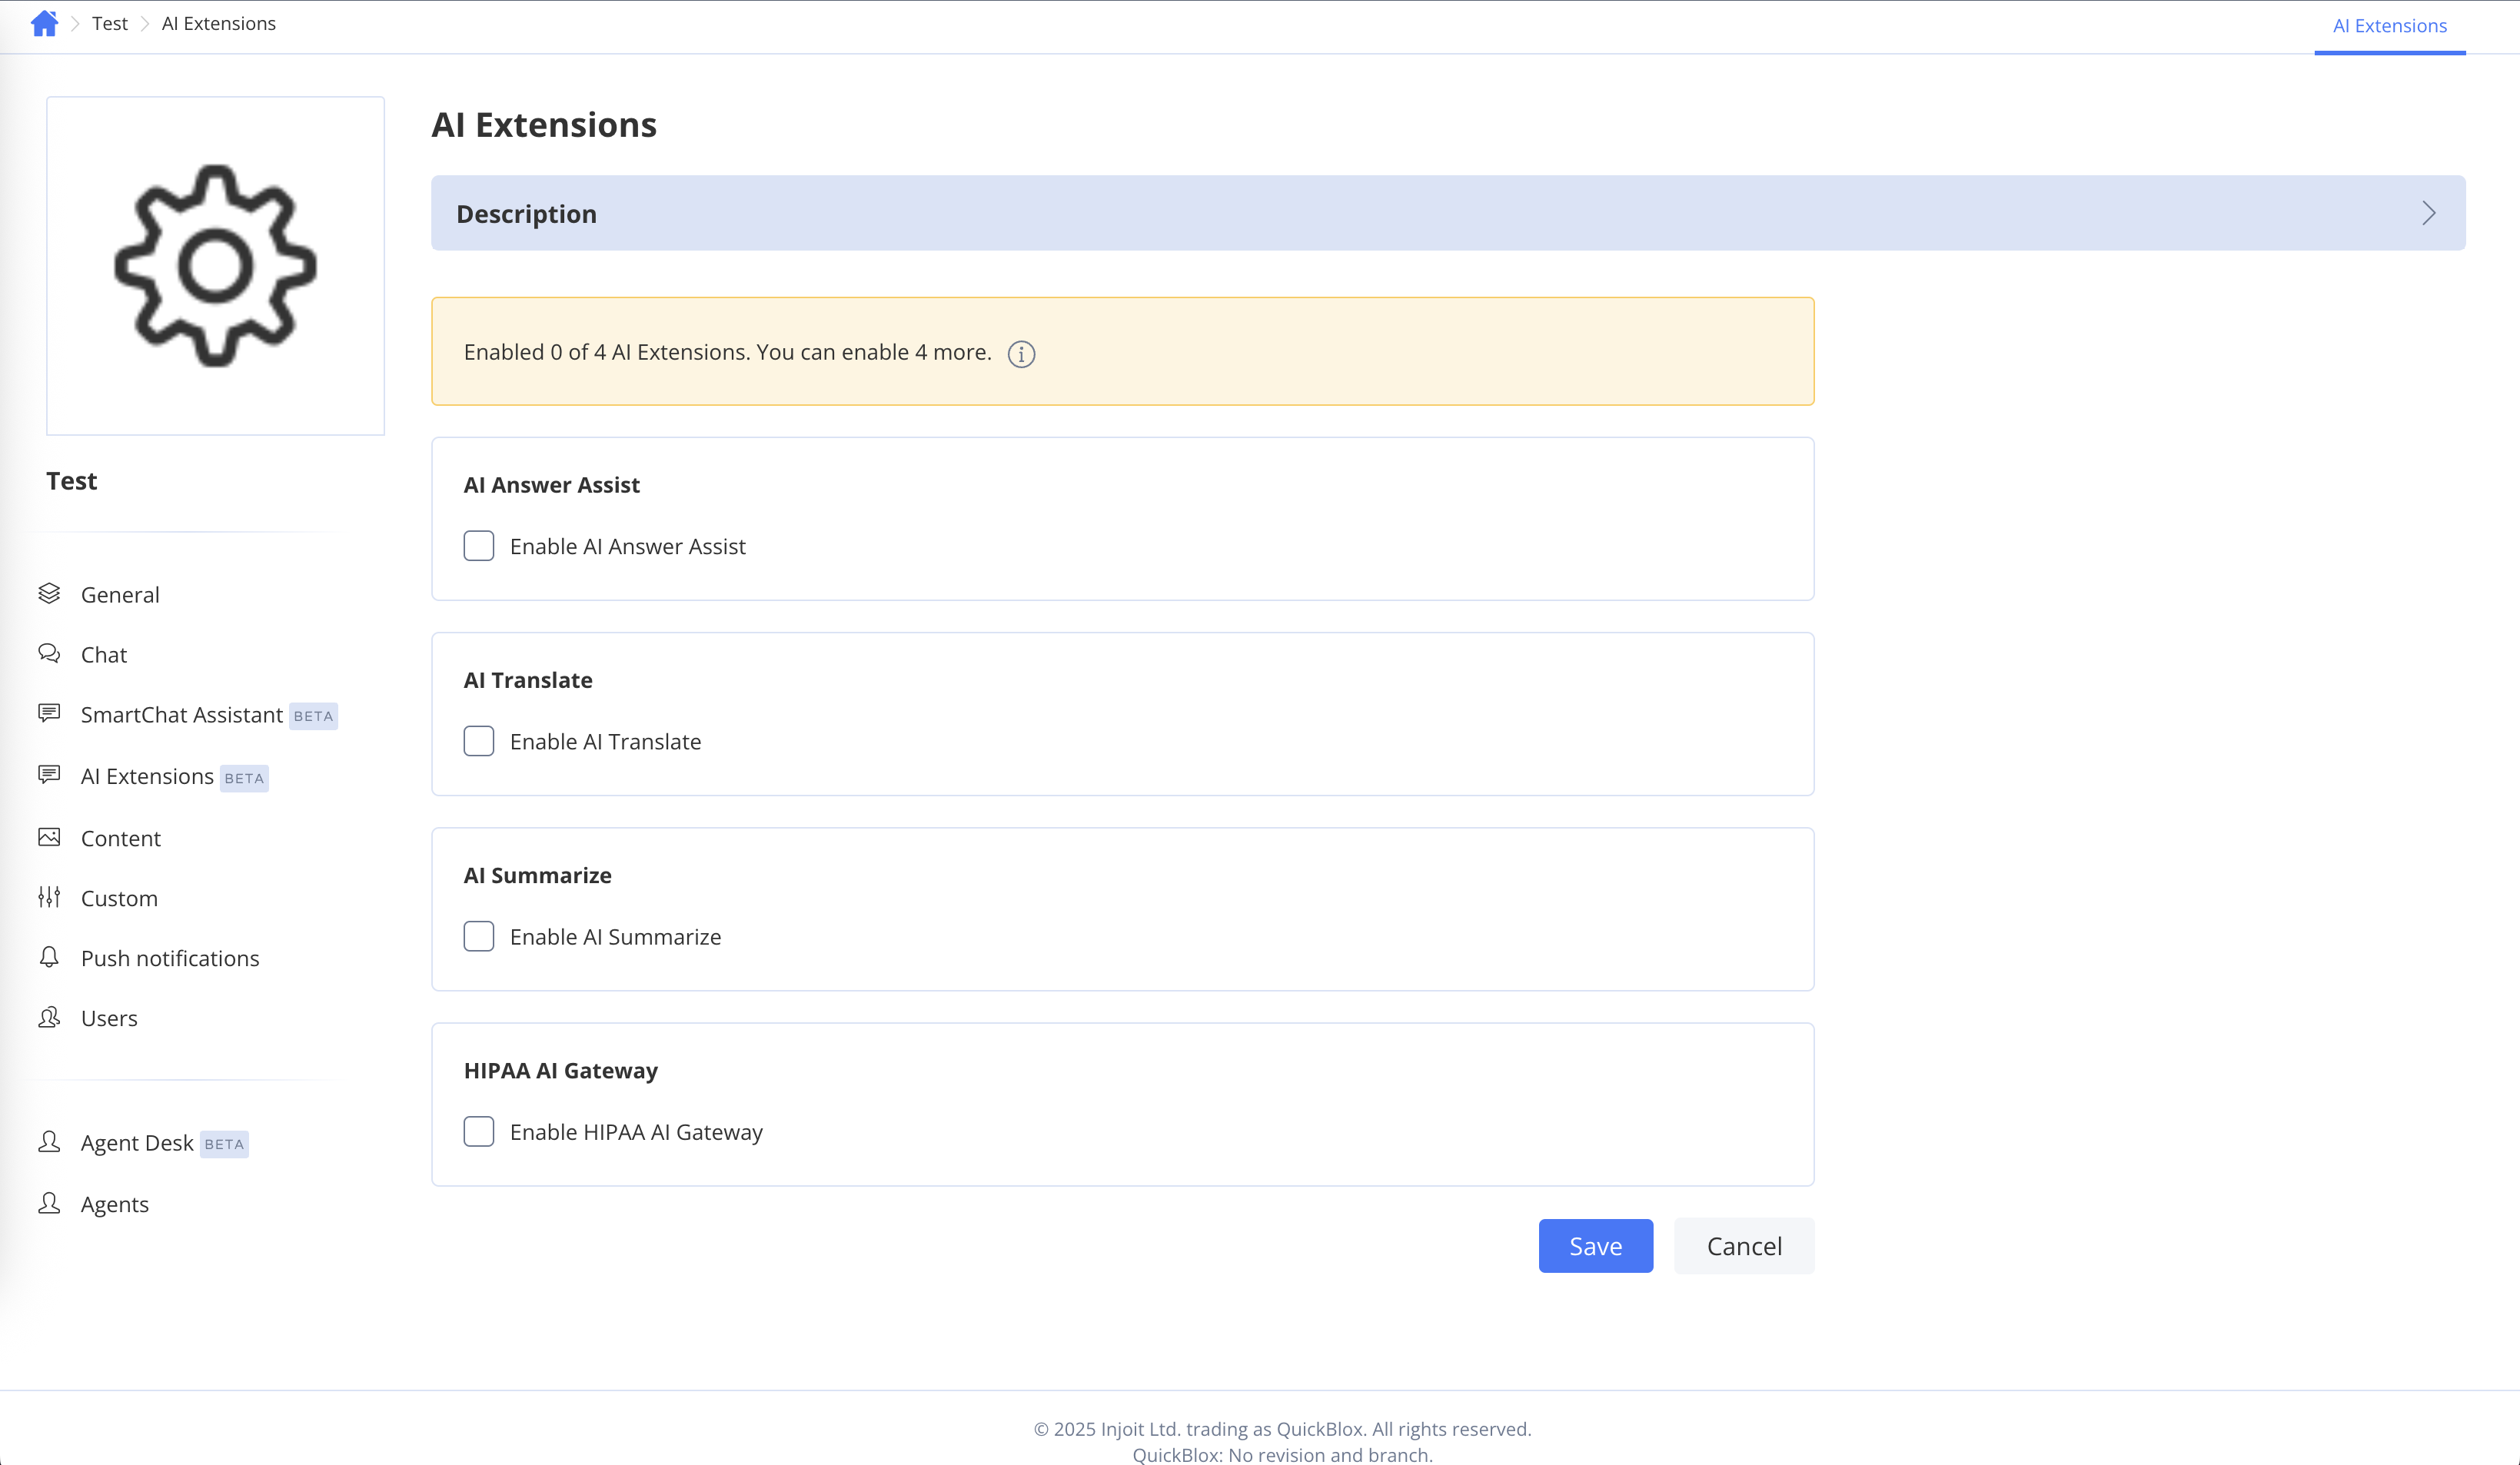Switch to the AI Extensions top tab

tap(2389, 26)
